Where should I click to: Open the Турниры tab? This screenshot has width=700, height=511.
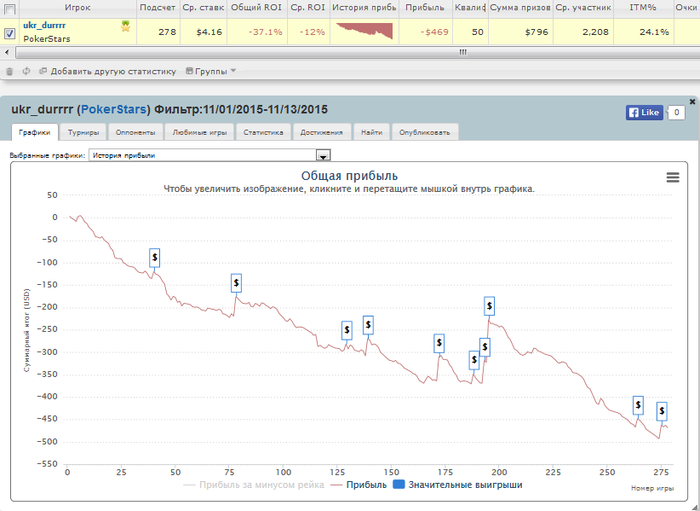coord(83,133)
